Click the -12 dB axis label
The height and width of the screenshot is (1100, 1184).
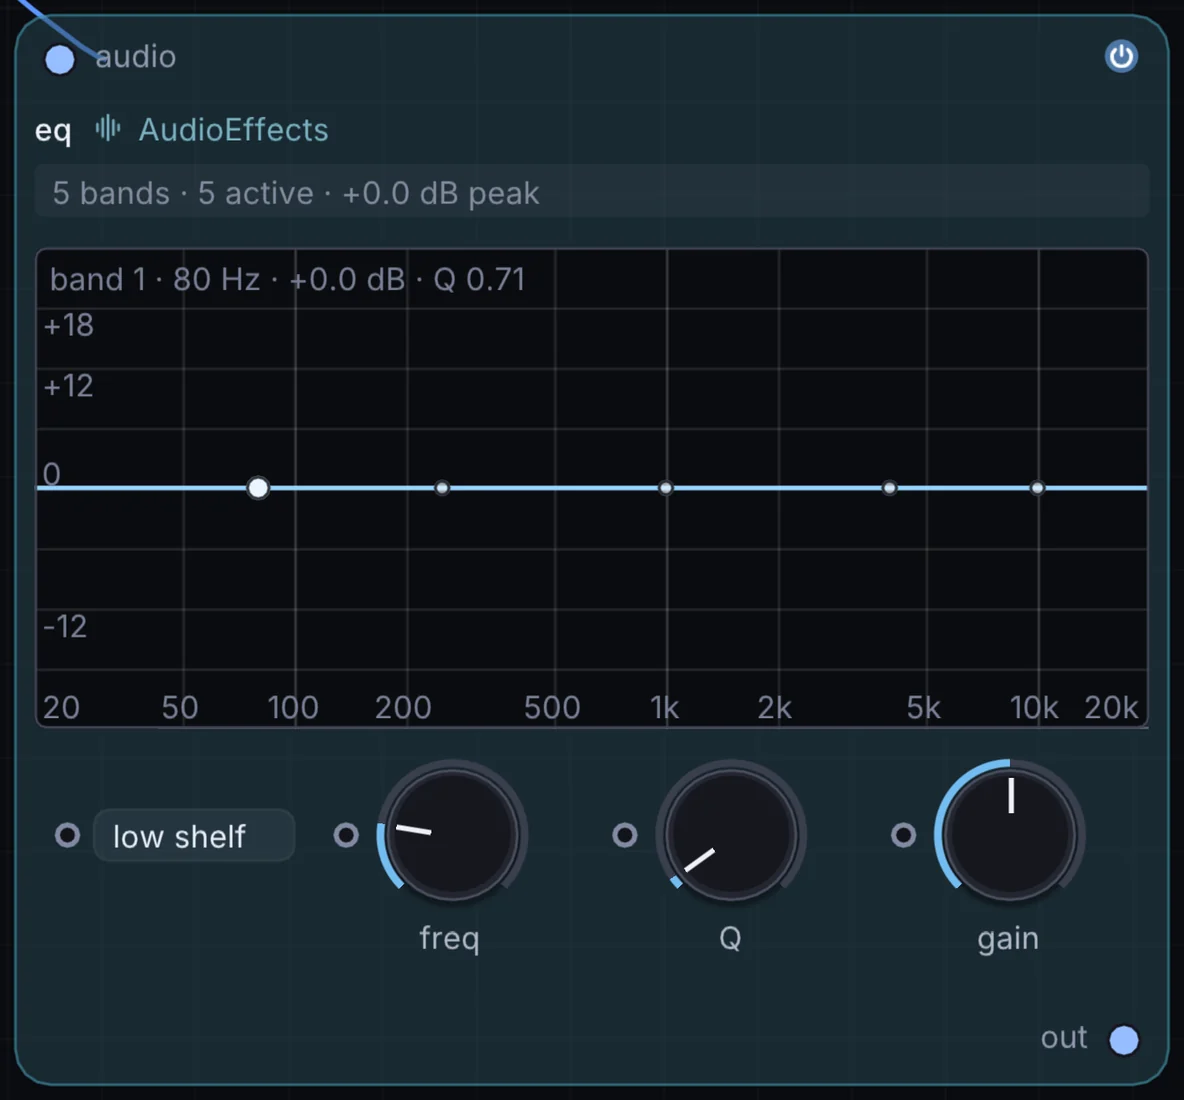click(65, 627)
